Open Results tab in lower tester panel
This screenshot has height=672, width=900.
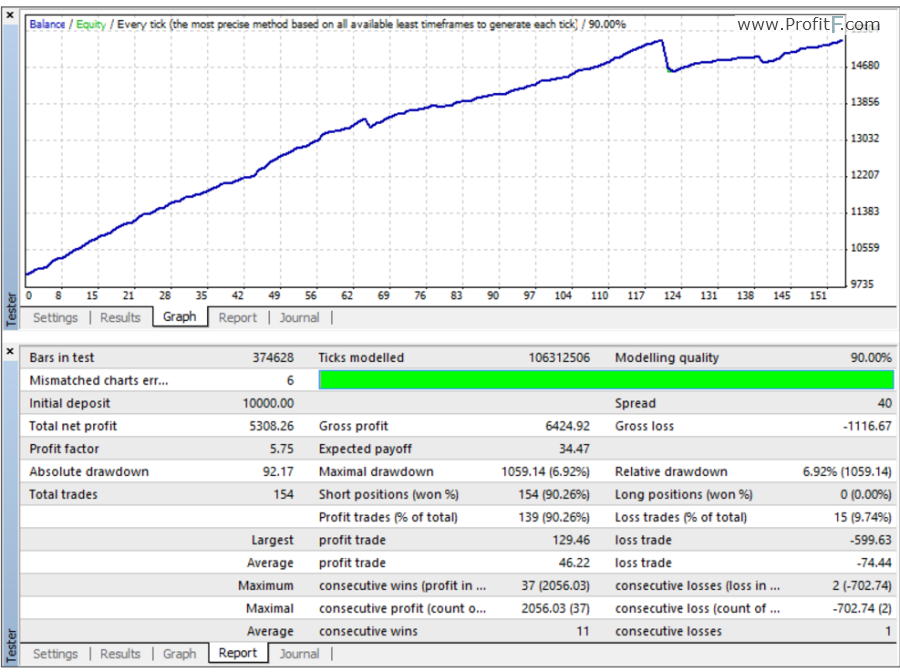120,654
